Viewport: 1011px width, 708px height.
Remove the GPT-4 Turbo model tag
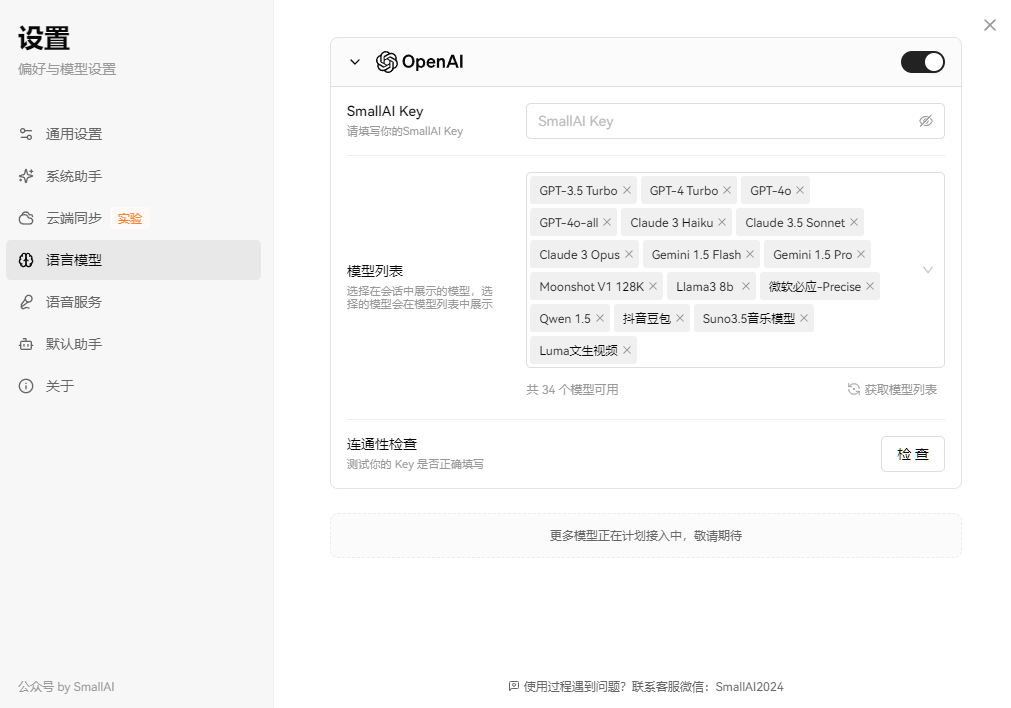click(727, 190)
